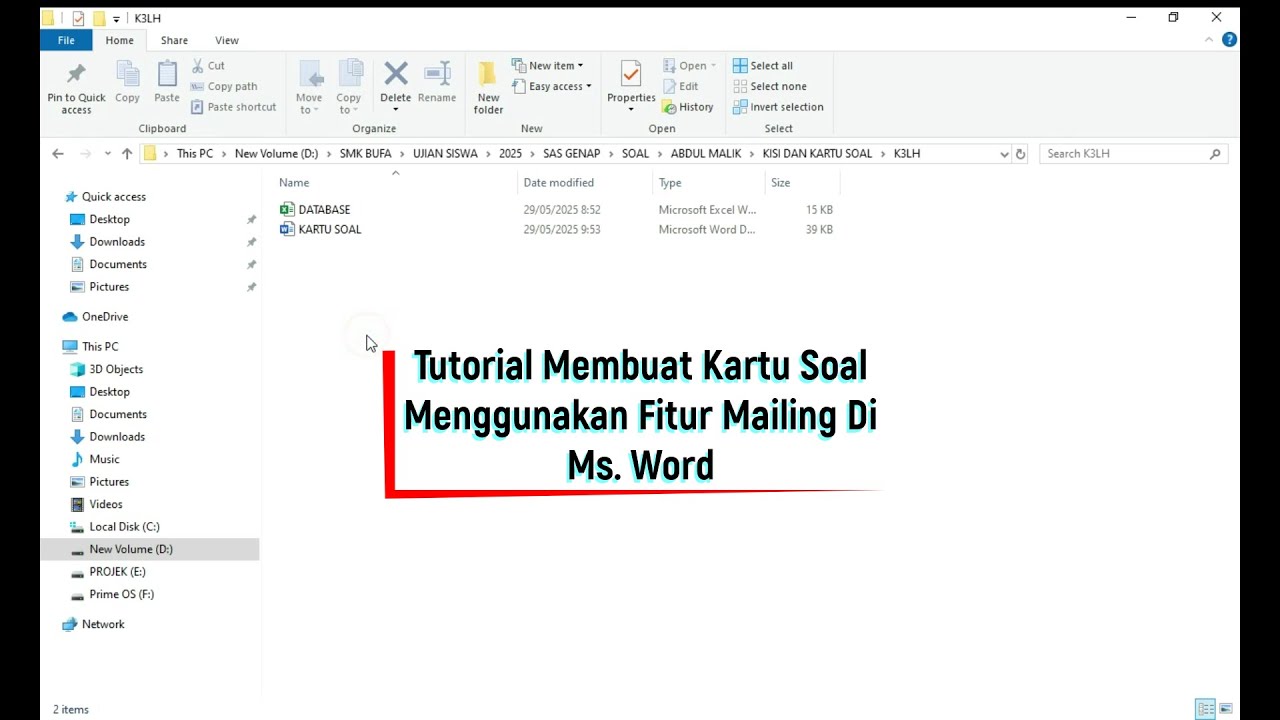Click Select all
The width and height of the screenshot is (1280, 720).
pyautogui.click(x=763, y=65)
